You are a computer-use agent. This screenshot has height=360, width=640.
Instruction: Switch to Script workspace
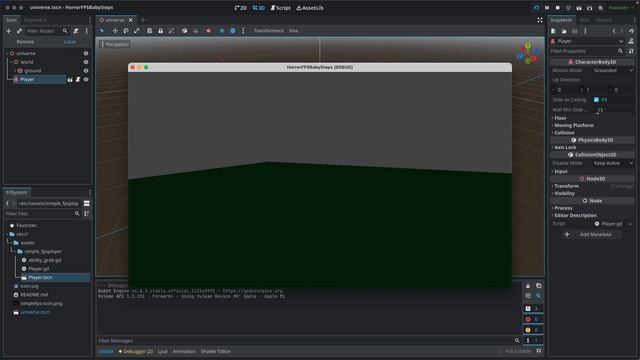tap(280, 8)
